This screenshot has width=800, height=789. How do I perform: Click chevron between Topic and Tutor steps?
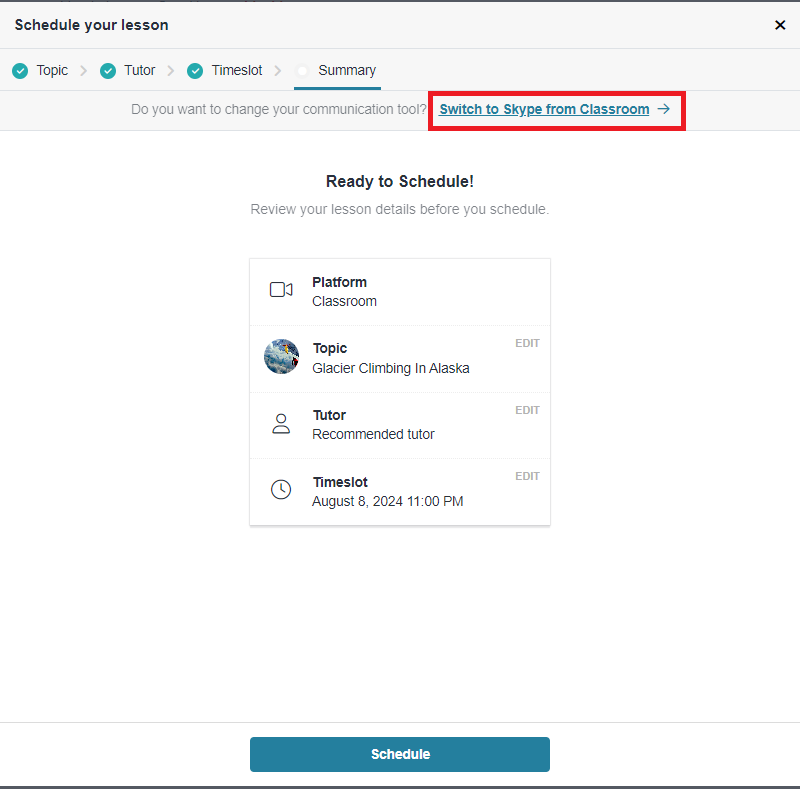point(84,71)
